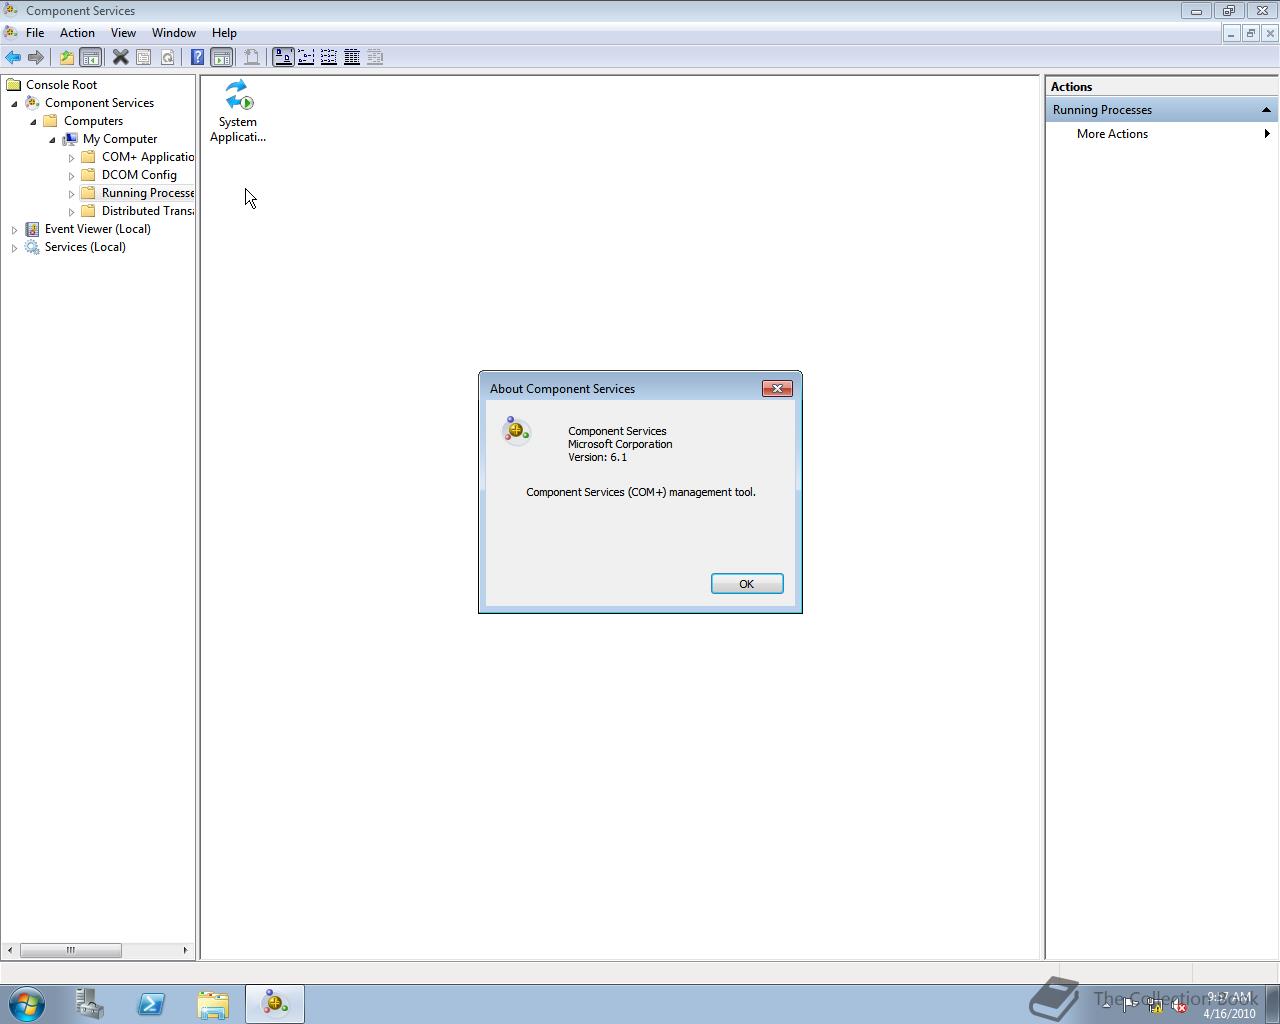Collapse the Component Services tree node
Screen dimensions: 1280x1024
(x=14, y=103)
